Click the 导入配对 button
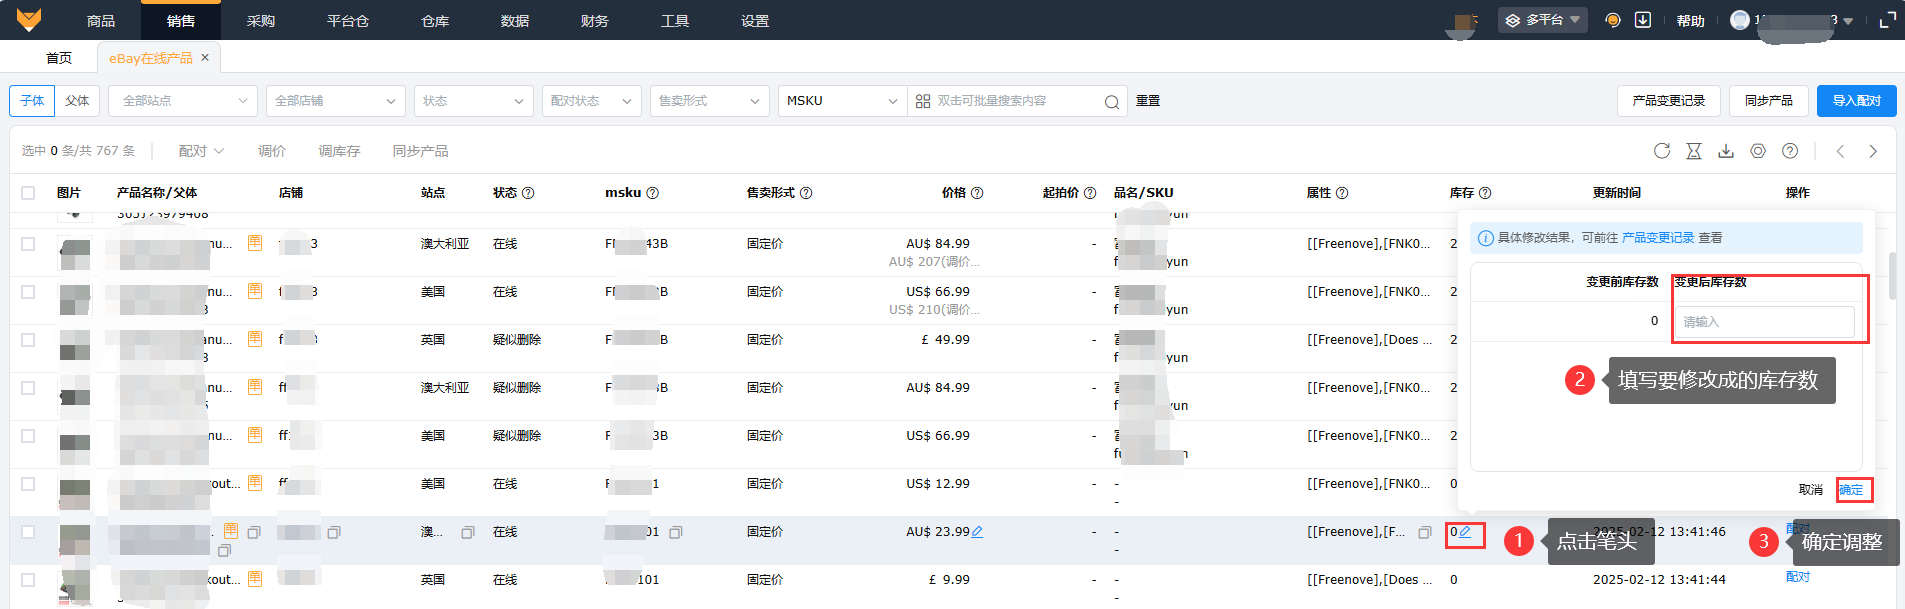The width and height of the screenshot is (1905, 609). (1856, 101)
